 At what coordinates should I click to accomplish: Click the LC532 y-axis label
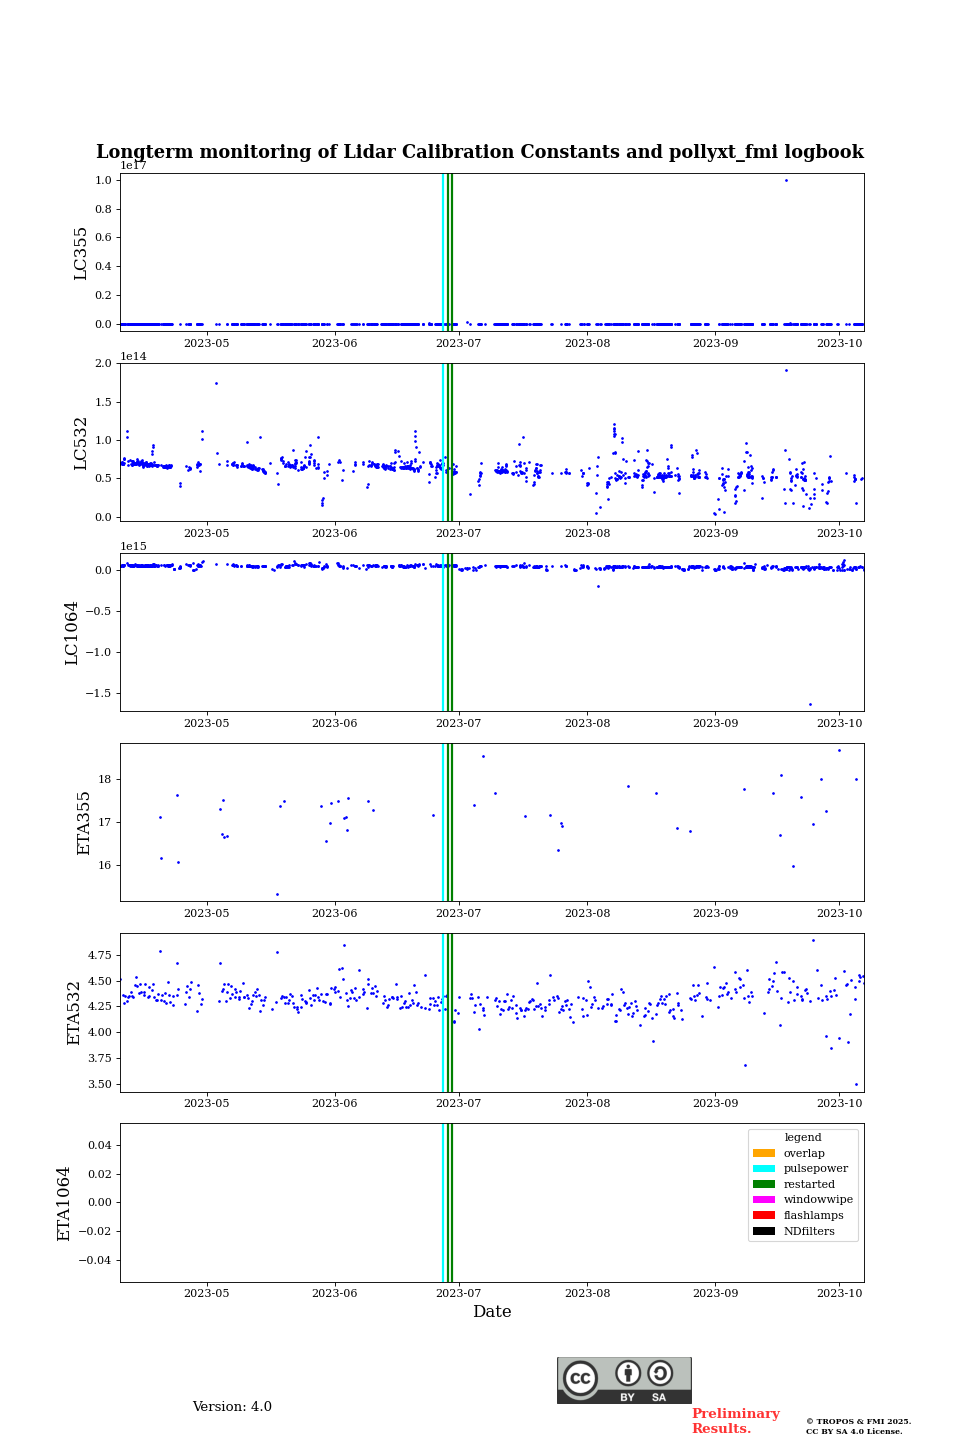[81, 443]
